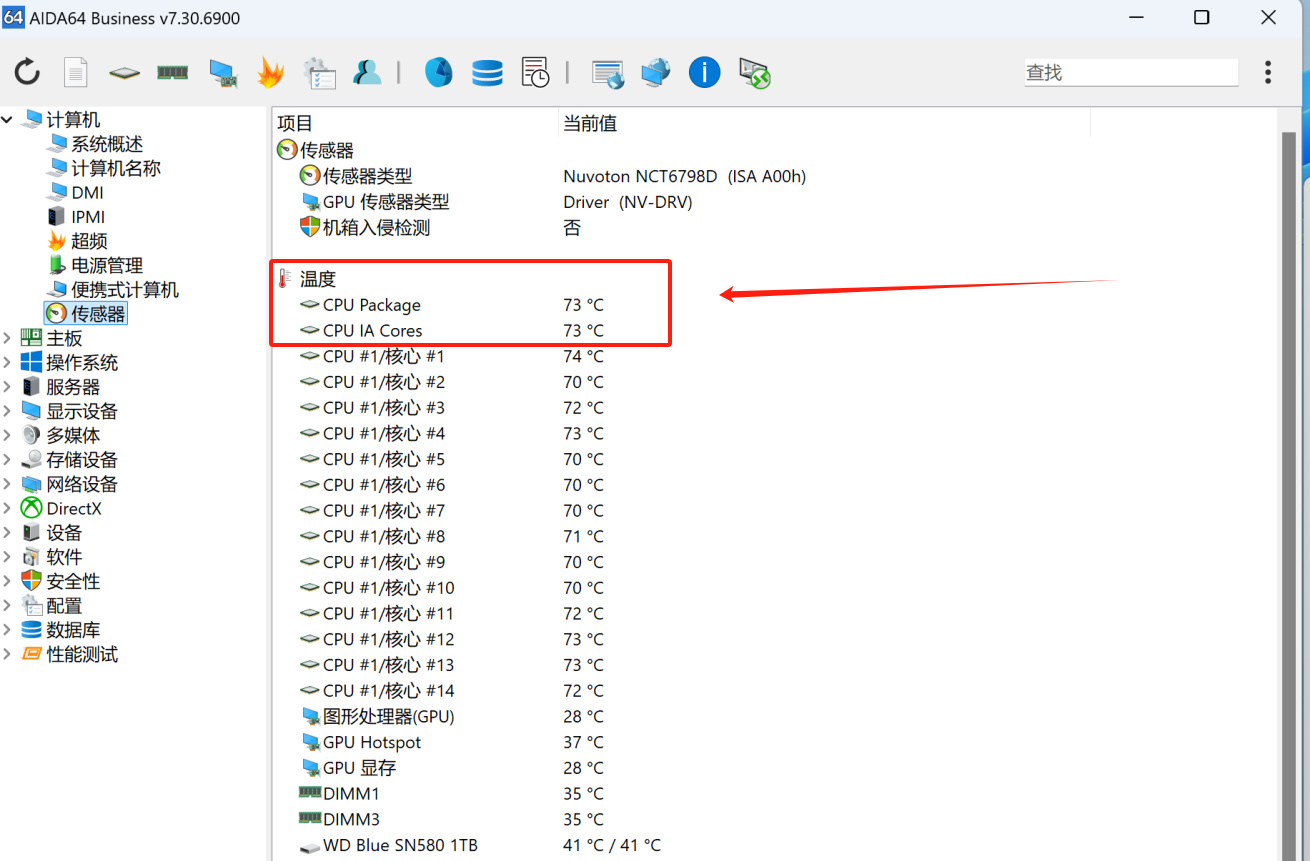Click the window with globe toolbar icon
This screenshot has height=861, width=1310.
607,73
